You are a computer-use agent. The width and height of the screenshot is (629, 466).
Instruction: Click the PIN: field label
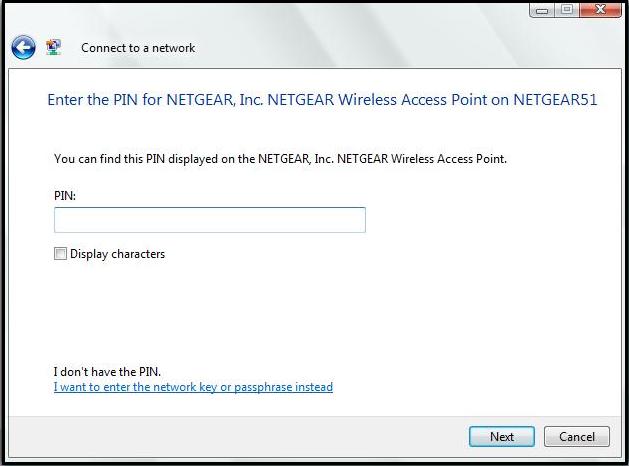65,196
